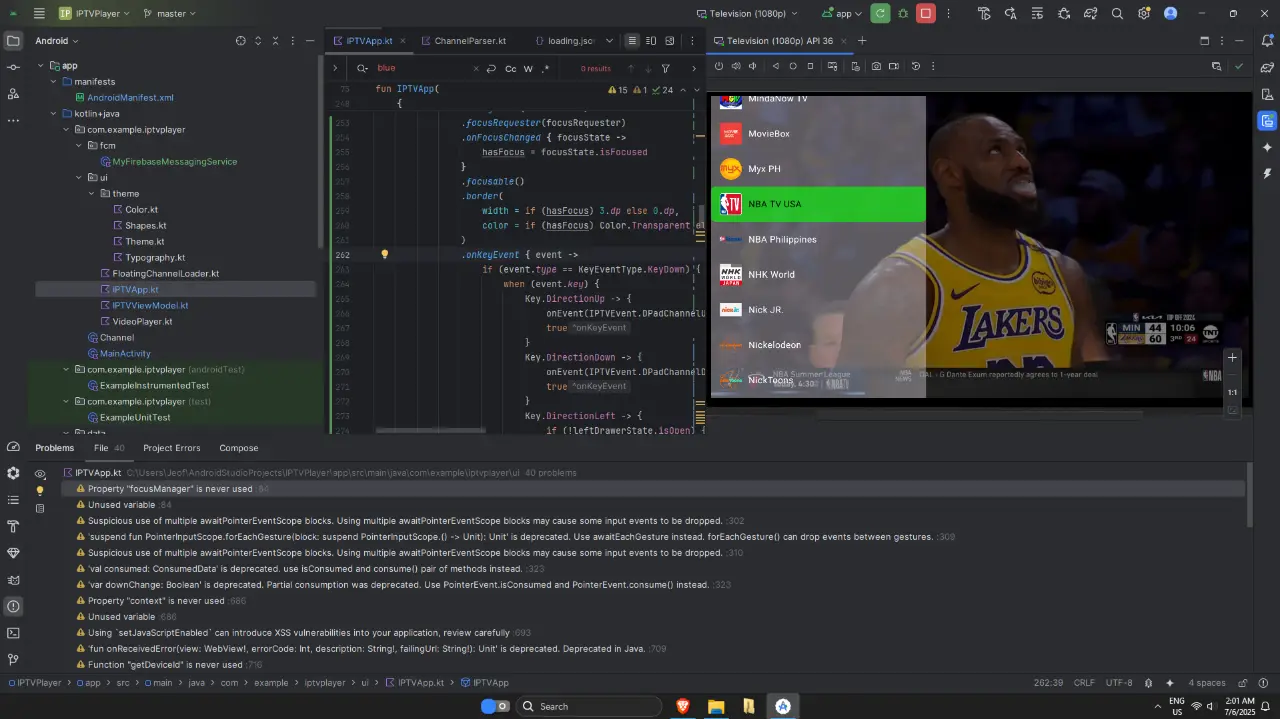
Task: Zoom in emulator with plus button
Action: [x=1233, y=357]
